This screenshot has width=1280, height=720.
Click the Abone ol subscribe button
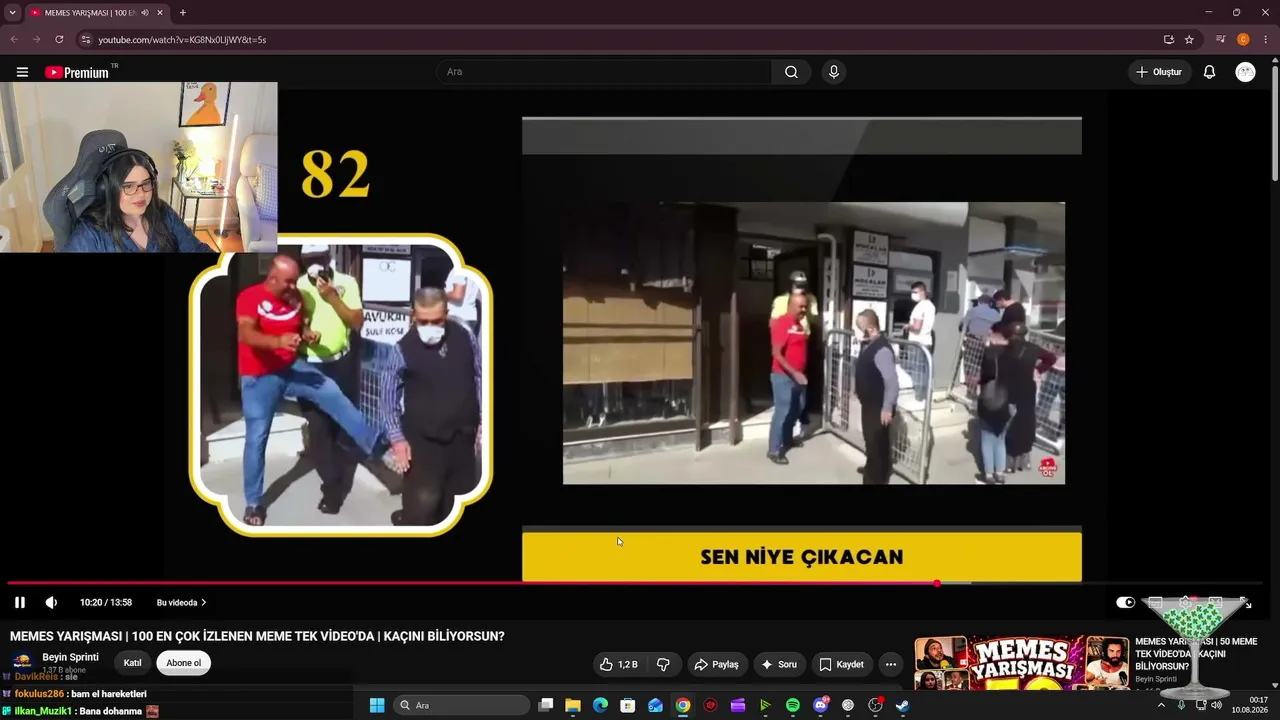point(183,663)
